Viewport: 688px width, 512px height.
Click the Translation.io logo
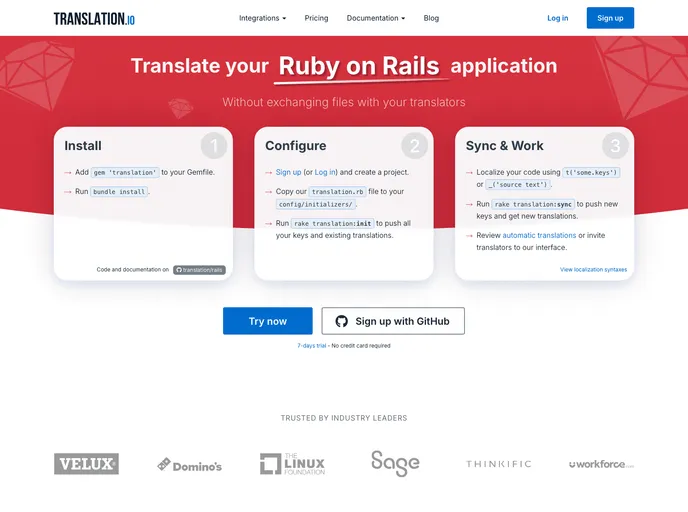click(94, 18)
